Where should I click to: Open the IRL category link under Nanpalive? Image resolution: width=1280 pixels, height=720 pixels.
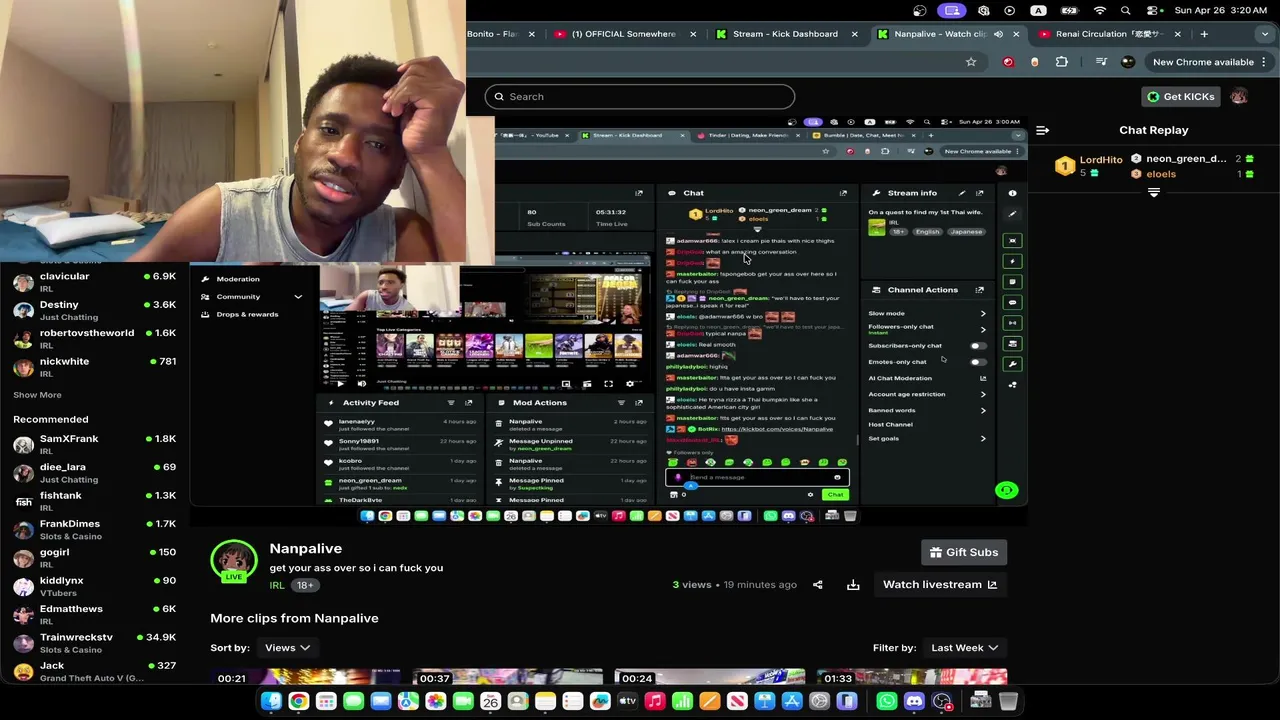[x=277, y=585]
